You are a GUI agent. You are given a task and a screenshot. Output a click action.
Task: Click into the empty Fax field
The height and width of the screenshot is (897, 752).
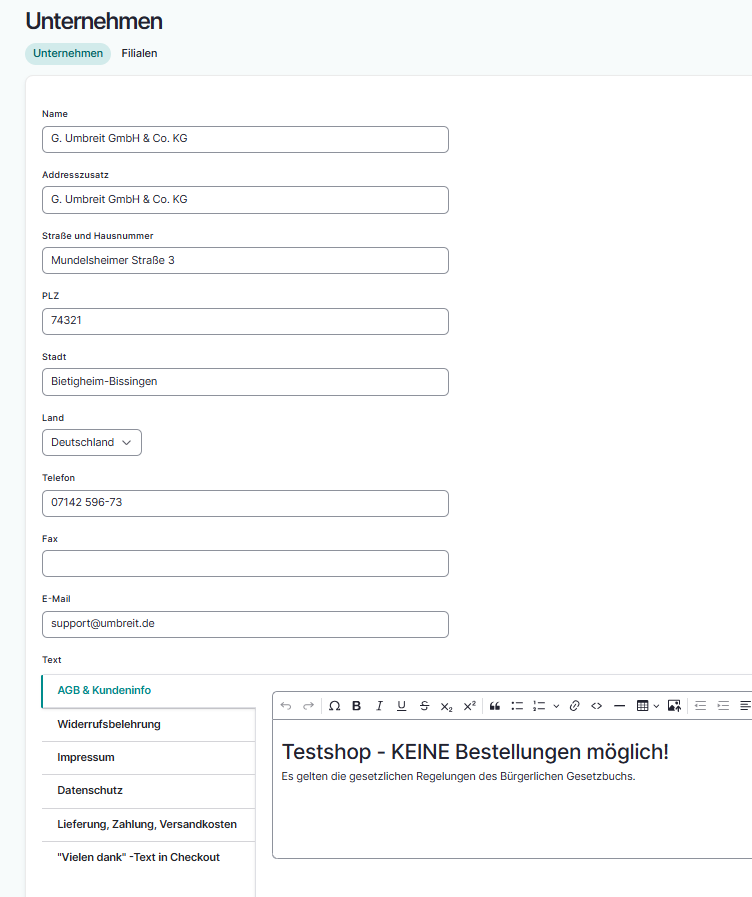pos(245,564)
